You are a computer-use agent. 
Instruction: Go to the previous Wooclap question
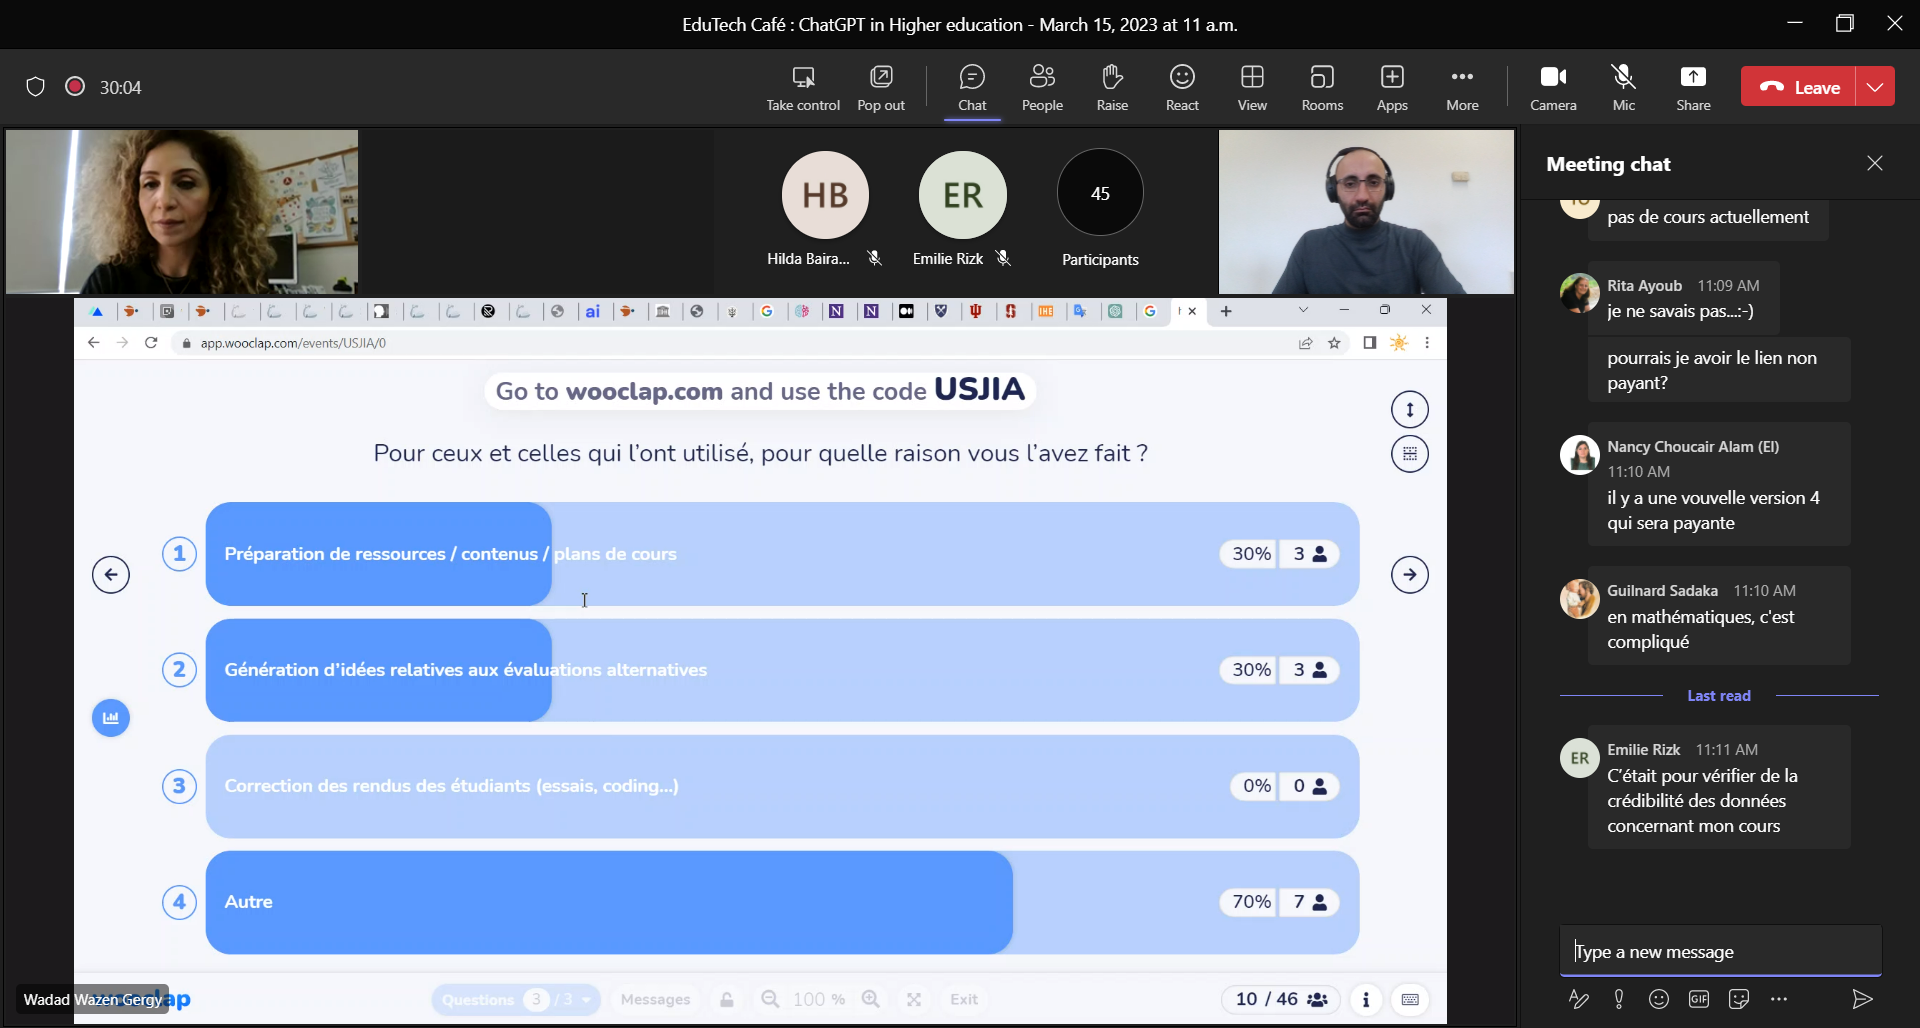click(111, 574)
